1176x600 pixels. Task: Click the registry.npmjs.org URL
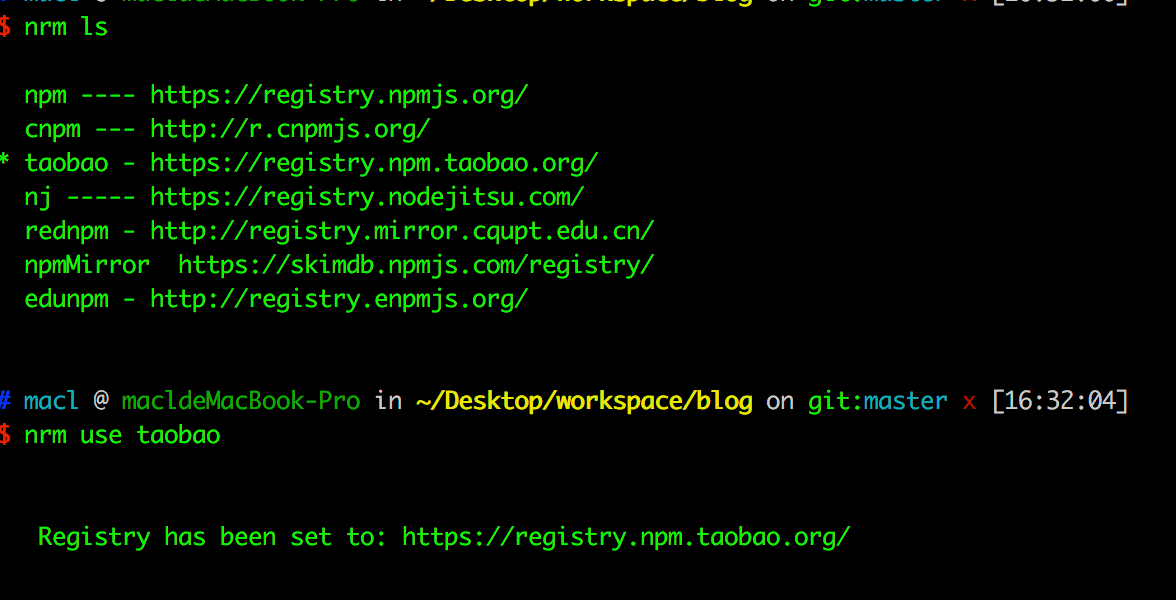[x=339, y=96]
